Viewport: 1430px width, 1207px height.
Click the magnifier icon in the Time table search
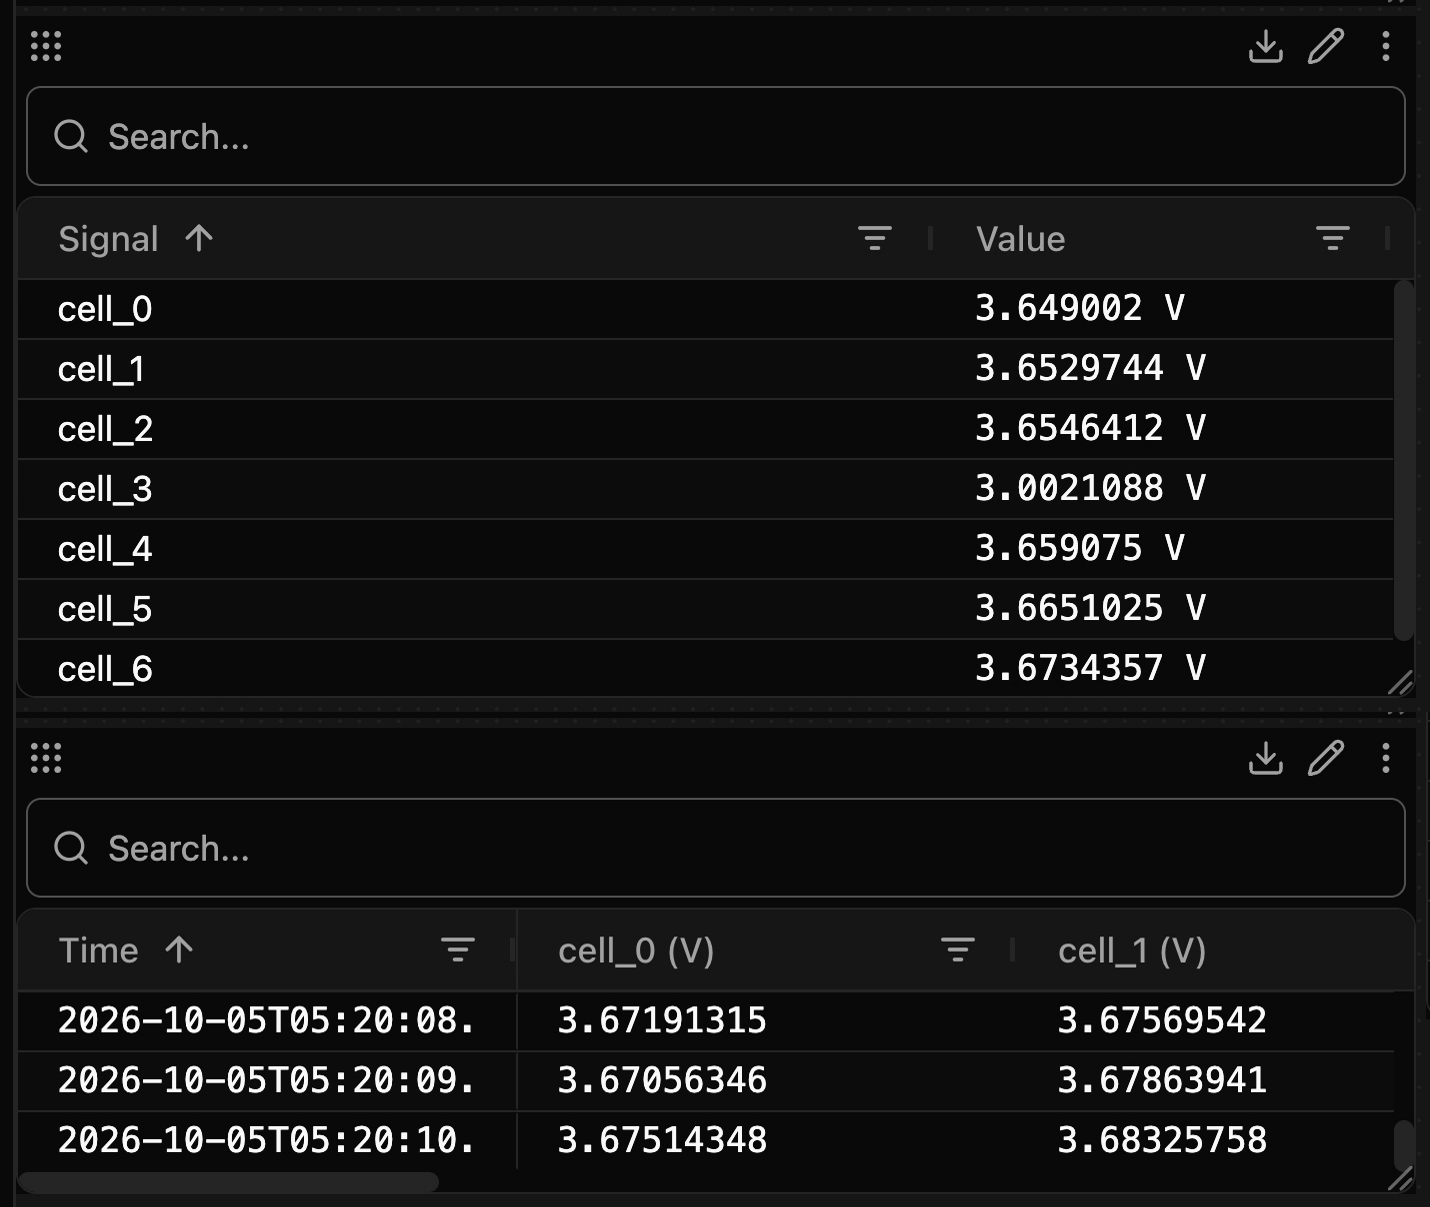coord(71,848)
